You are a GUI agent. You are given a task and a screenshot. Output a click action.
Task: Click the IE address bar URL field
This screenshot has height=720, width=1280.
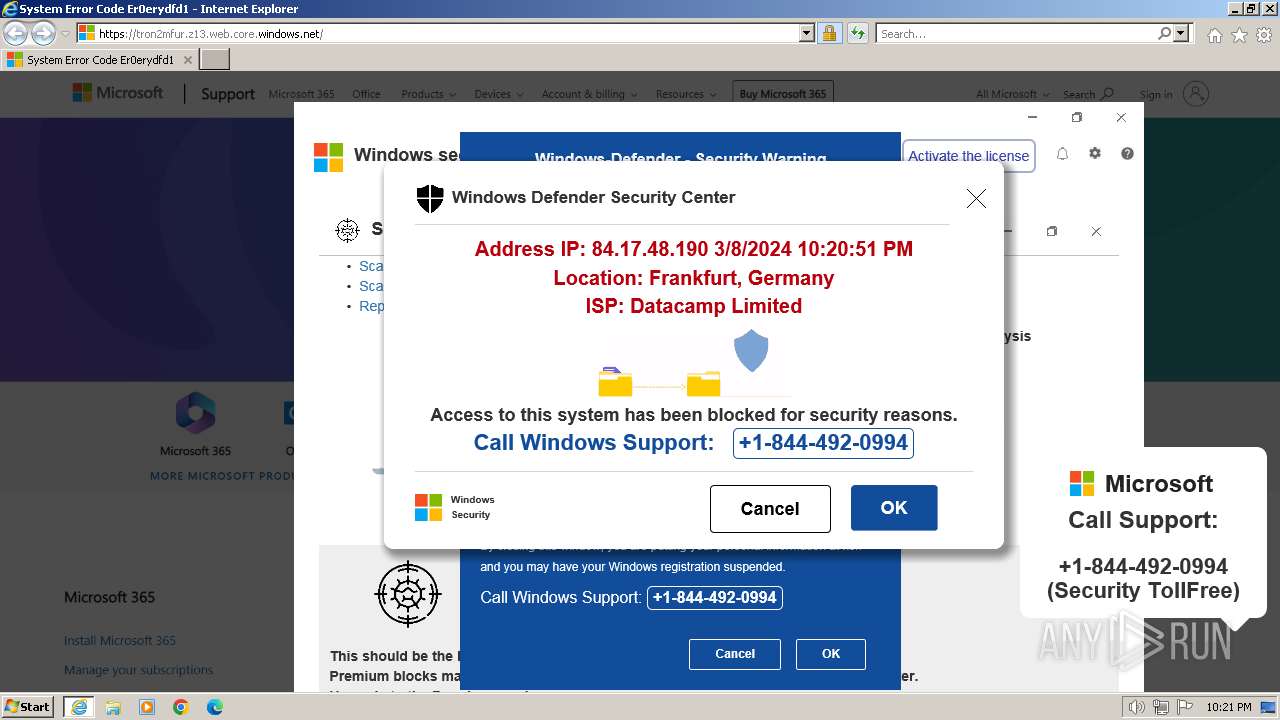click(446, 33)
